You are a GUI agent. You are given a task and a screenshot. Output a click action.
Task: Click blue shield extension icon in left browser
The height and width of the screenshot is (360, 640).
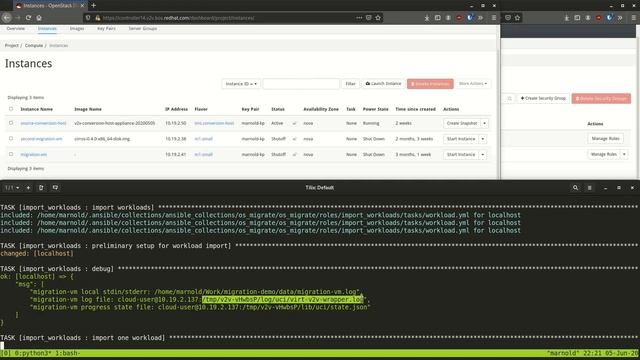pos(470,18)
